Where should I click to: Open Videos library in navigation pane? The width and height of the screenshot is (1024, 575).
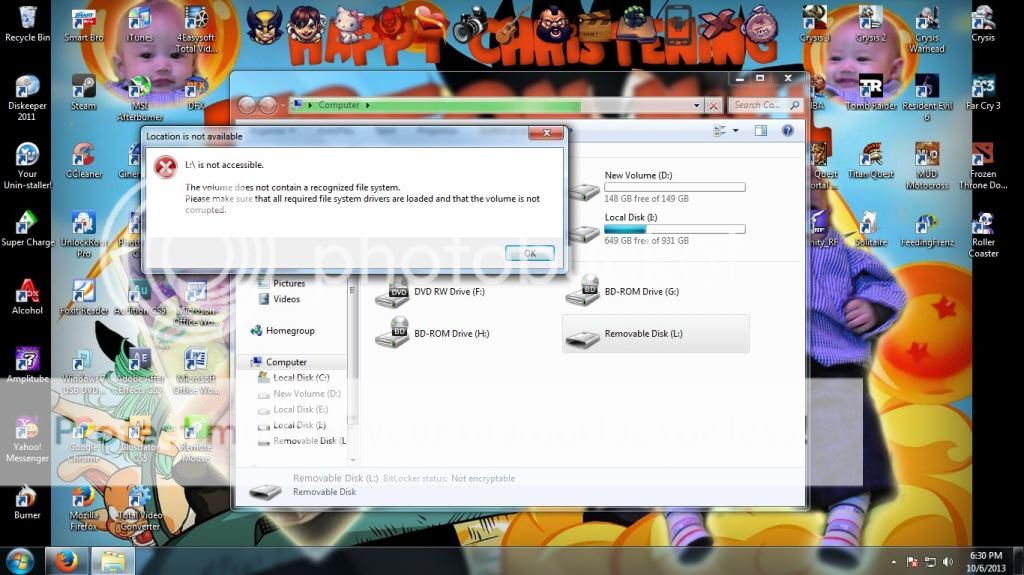(279, 299)
